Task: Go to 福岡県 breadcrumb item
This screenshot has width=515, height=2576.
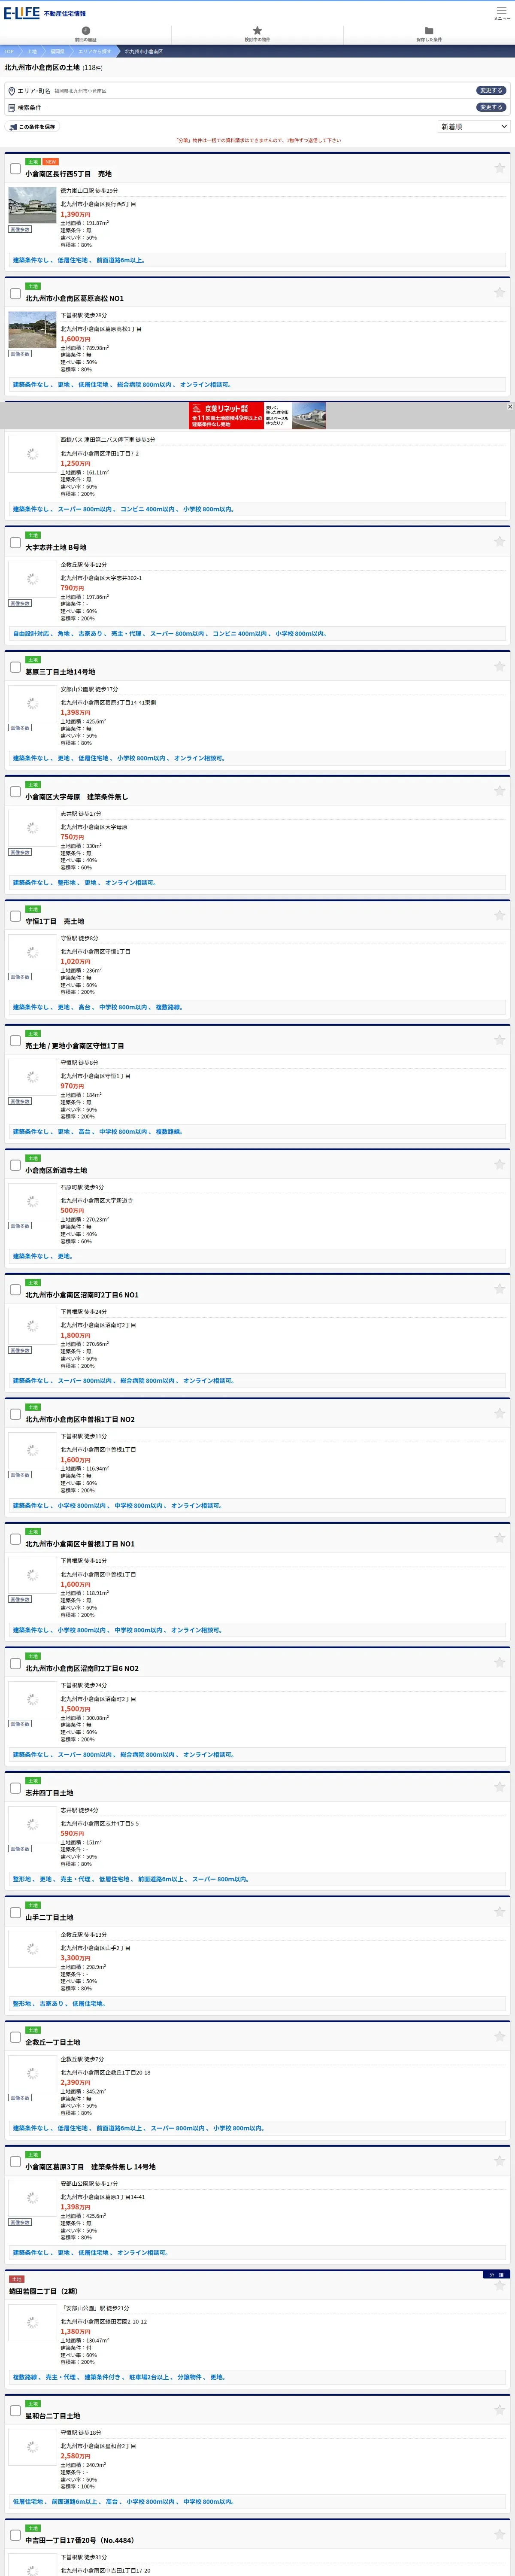Action: [57, 51]
